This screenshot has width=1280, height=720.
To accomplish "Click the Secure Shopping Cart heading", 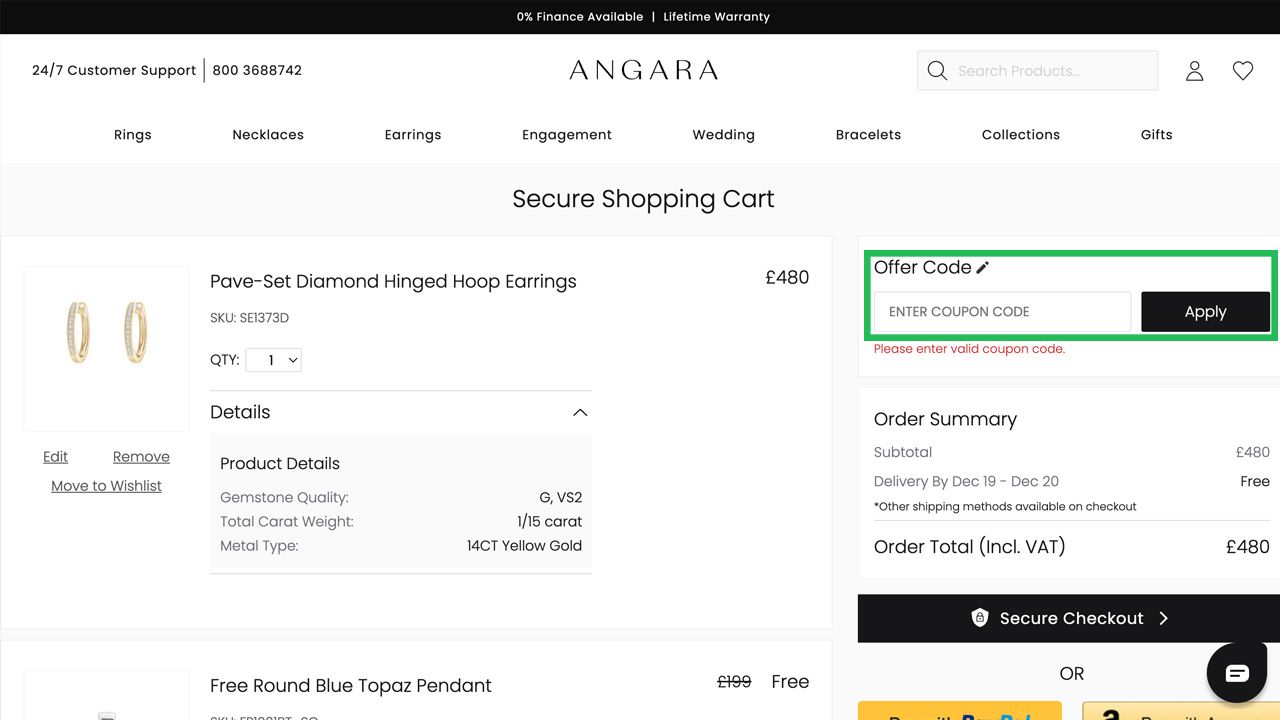I will 643,199.
